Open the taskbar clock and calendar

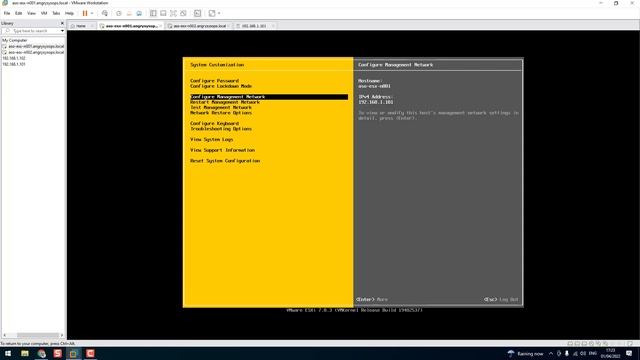pyautogui.click(x=611, y=353)
